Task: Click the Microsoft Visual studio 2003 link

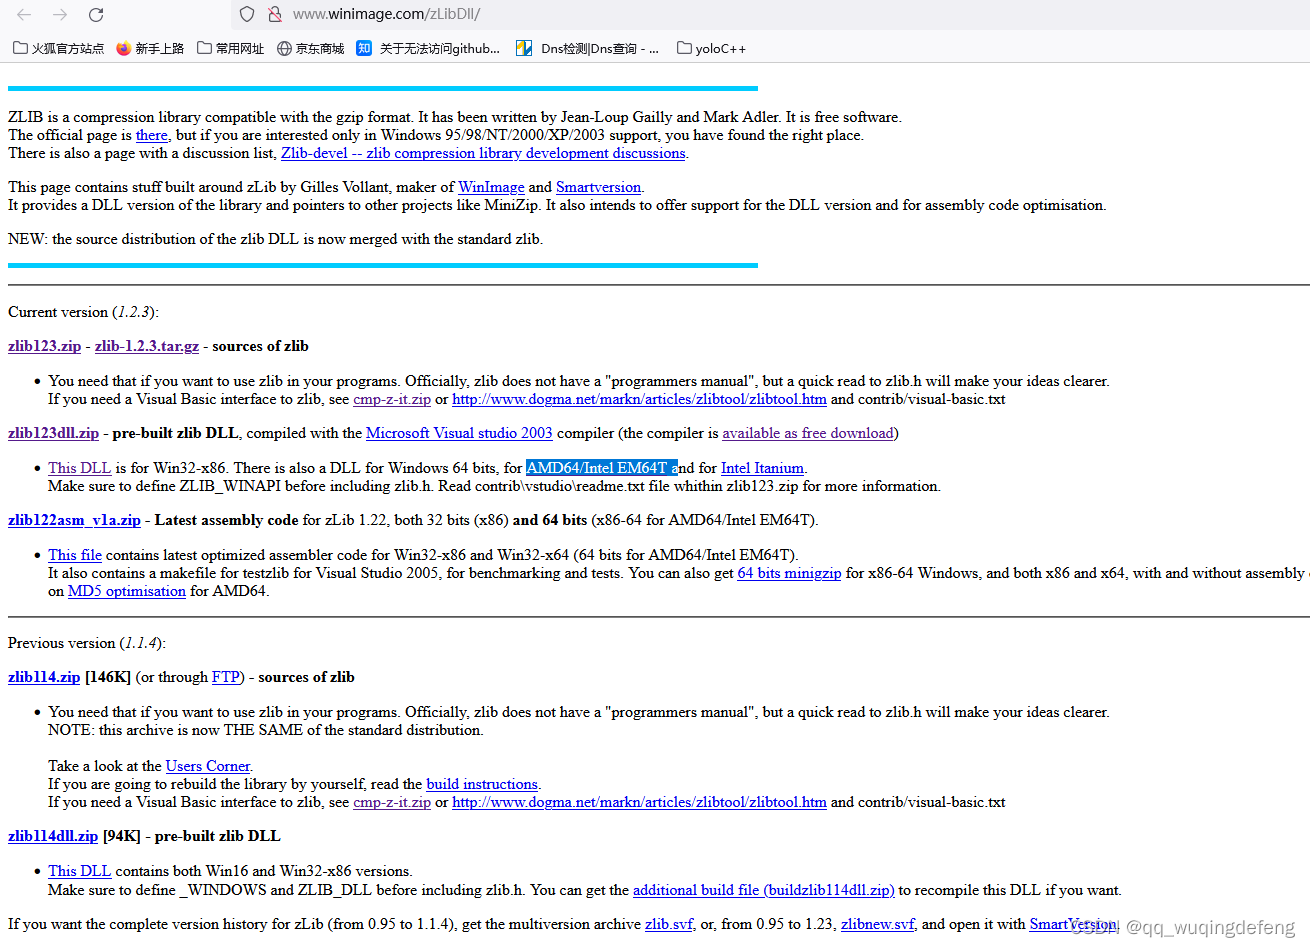Action: click(x=459, y=432)
